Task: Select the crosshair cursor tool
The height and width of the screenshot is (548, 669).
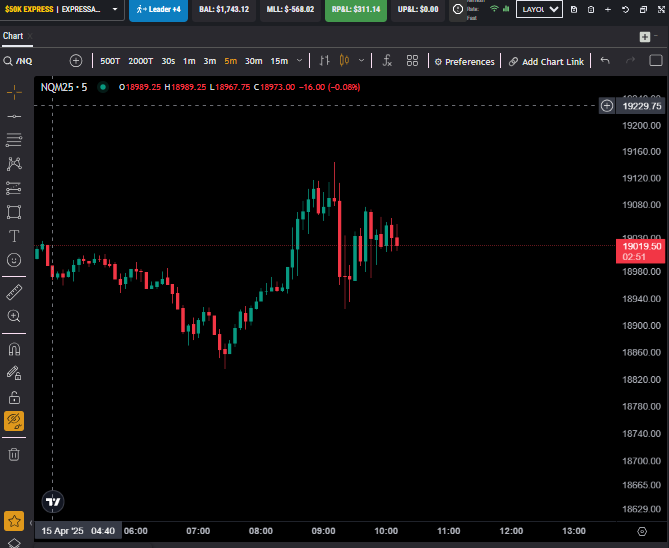Action: (14, 92)
